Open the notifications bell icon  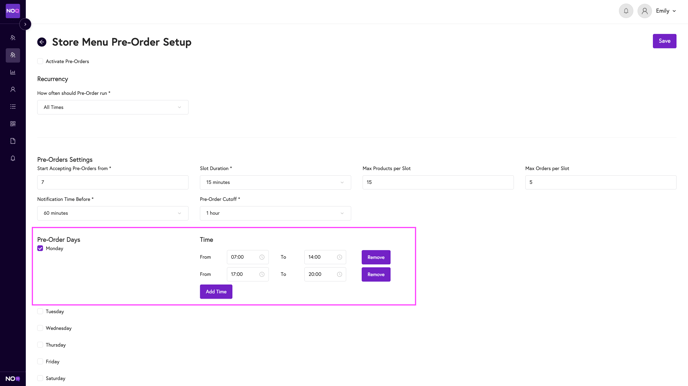point(626,11)
